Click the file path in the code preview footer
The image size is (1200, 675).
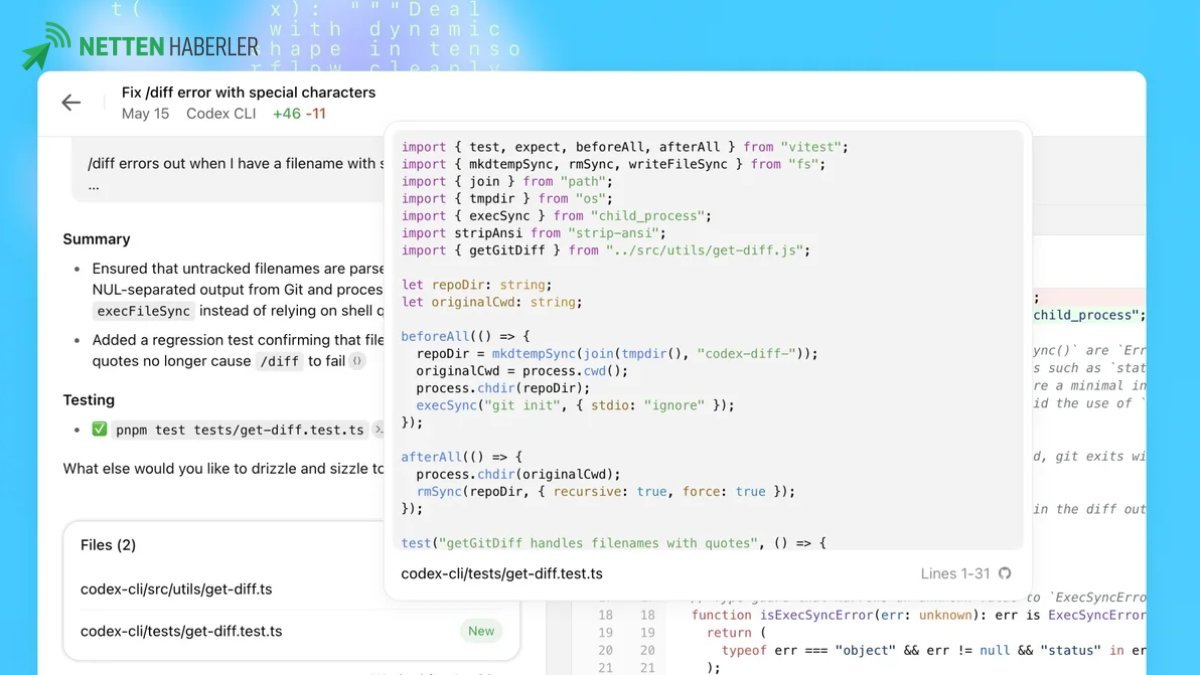point(502,574)
